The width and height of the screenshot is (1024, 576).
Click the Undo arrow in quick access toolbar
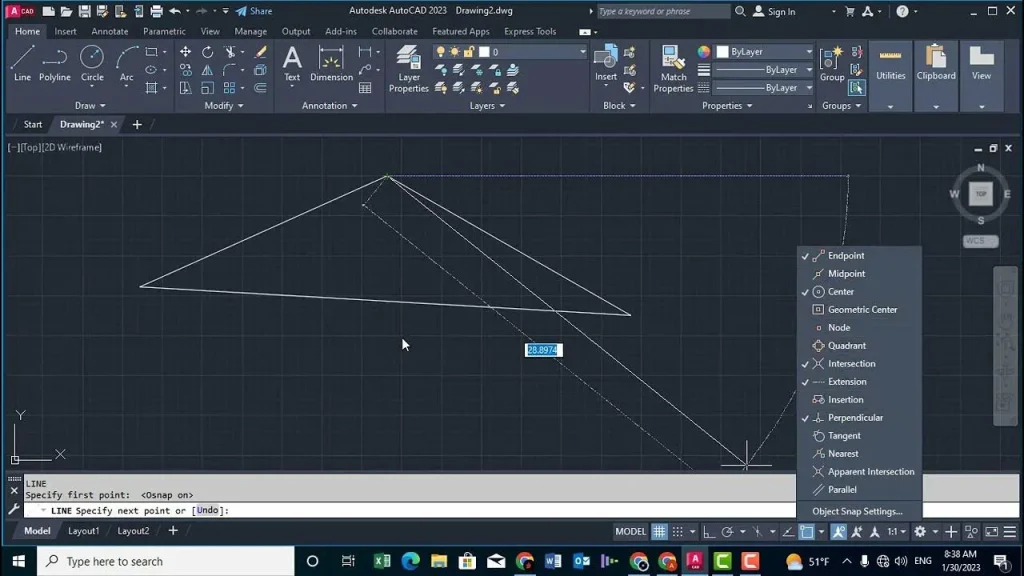(174, 11)
